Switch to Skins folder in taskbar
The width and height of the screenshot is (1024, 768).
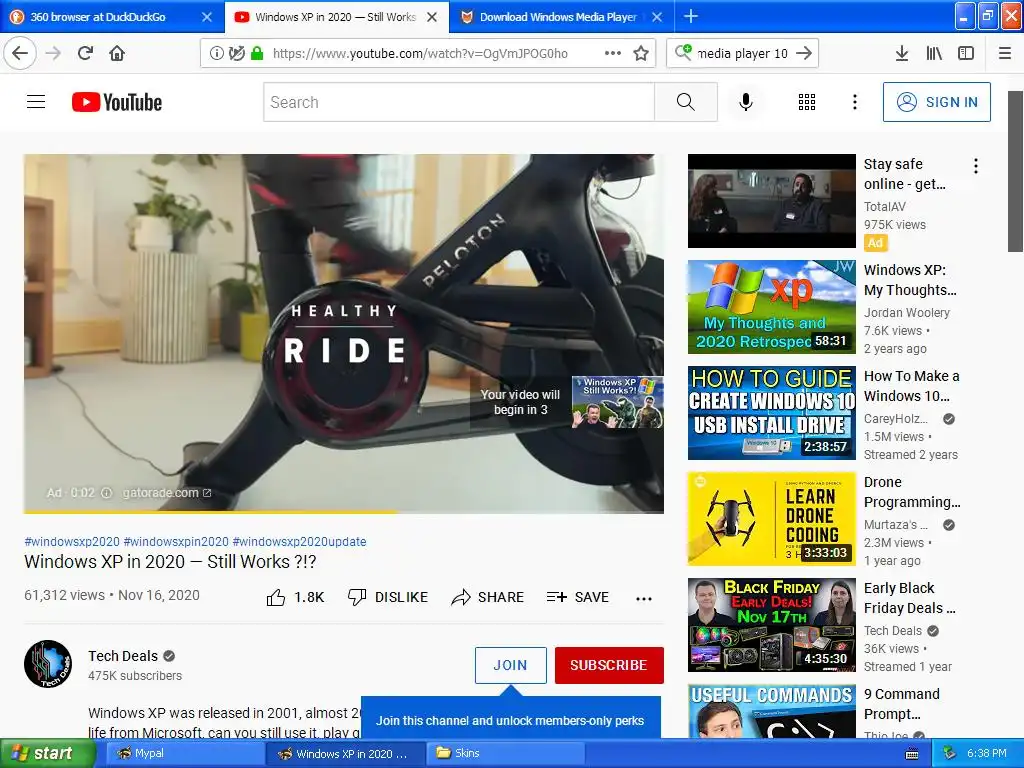tap(504, 754)
